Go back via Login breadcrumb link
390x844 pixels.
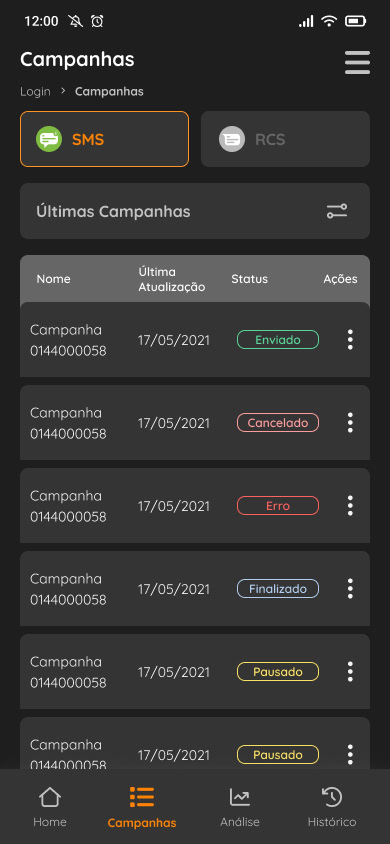tap(35, 92)
